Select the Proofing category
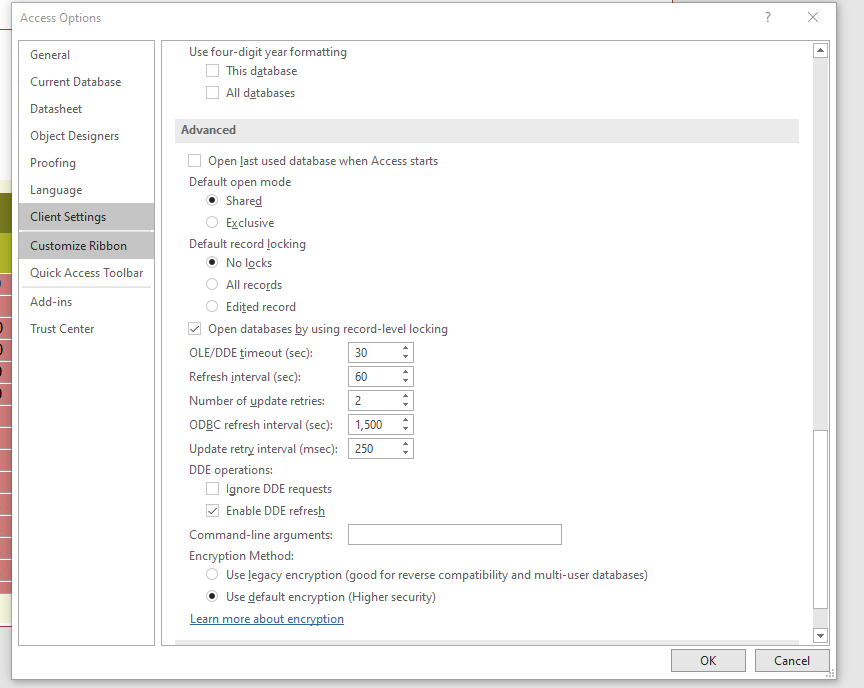 point(87,163)
